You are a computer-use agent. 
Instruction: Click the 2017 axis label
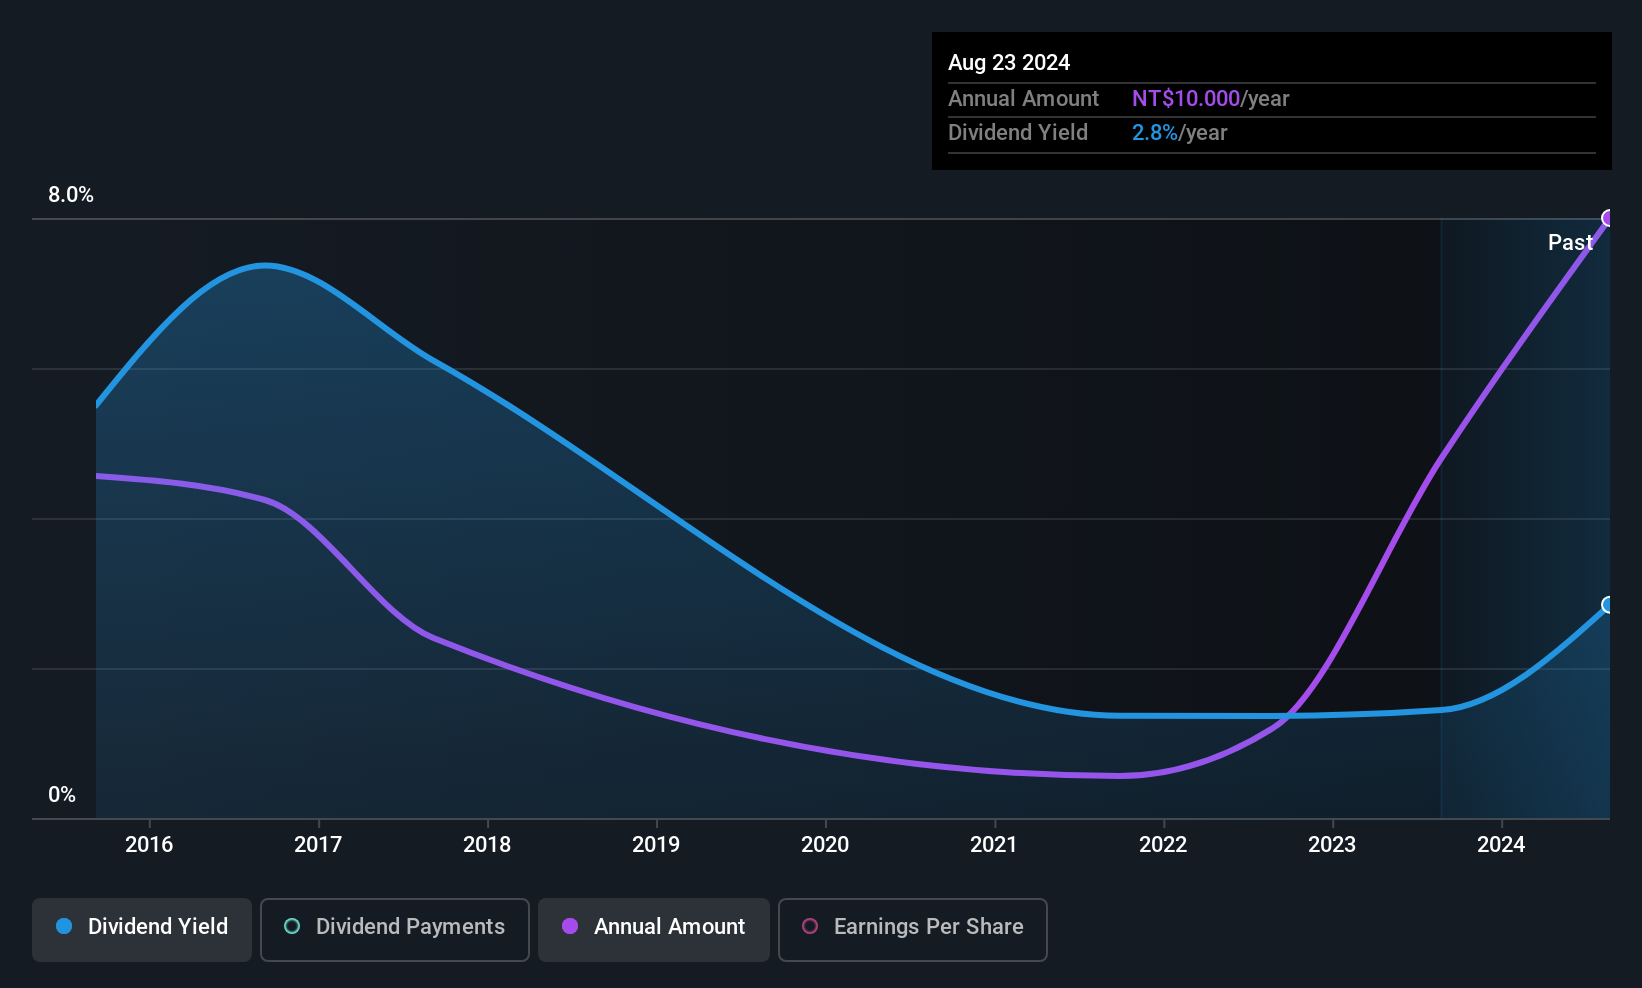pyautogui.click(x=318, y=845)
